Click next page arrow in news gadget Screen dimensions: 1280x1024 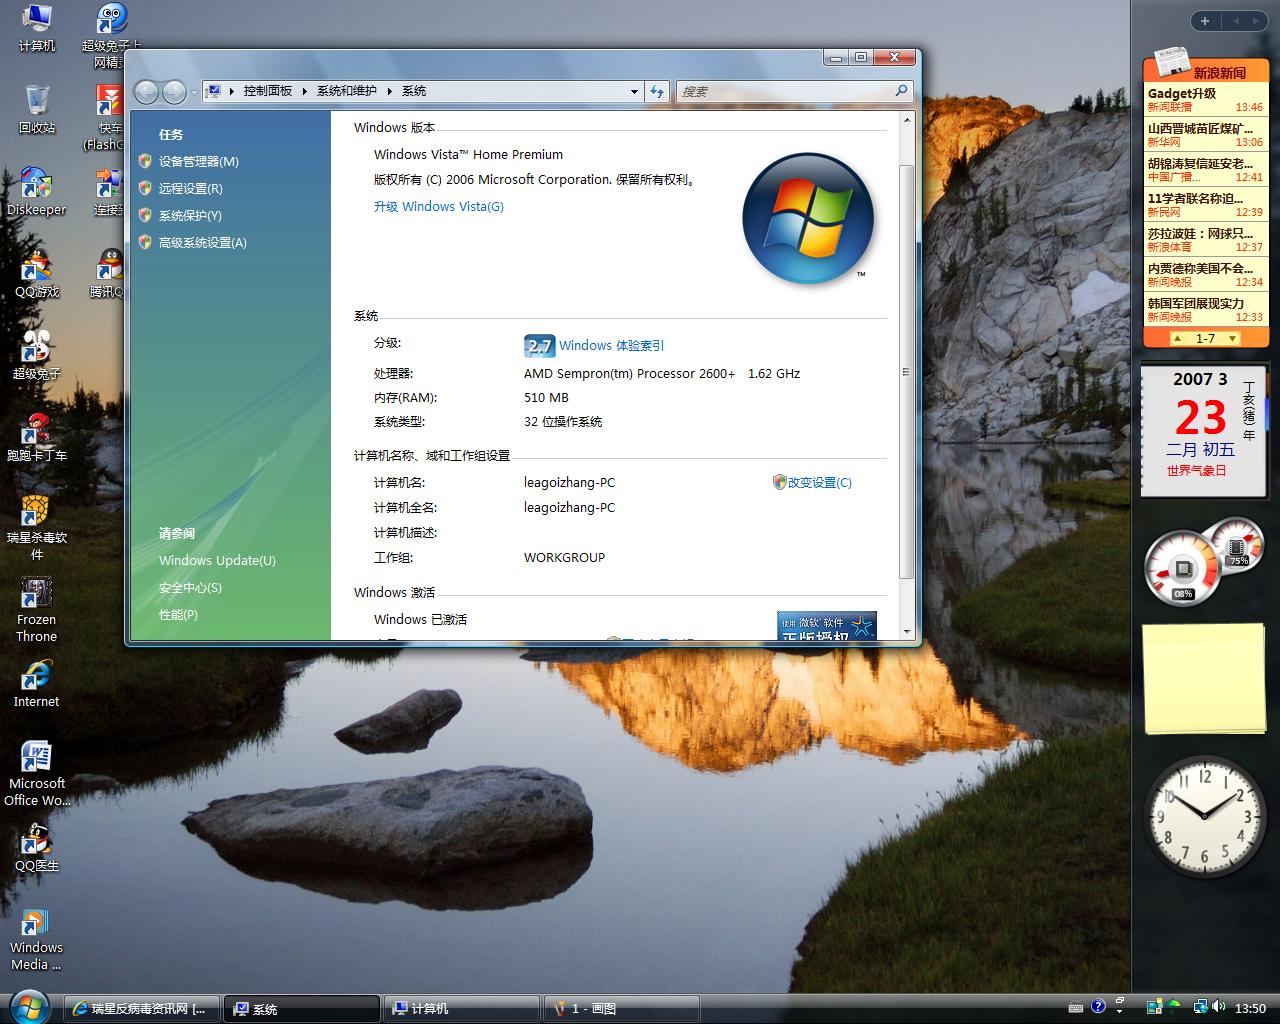1233,339
